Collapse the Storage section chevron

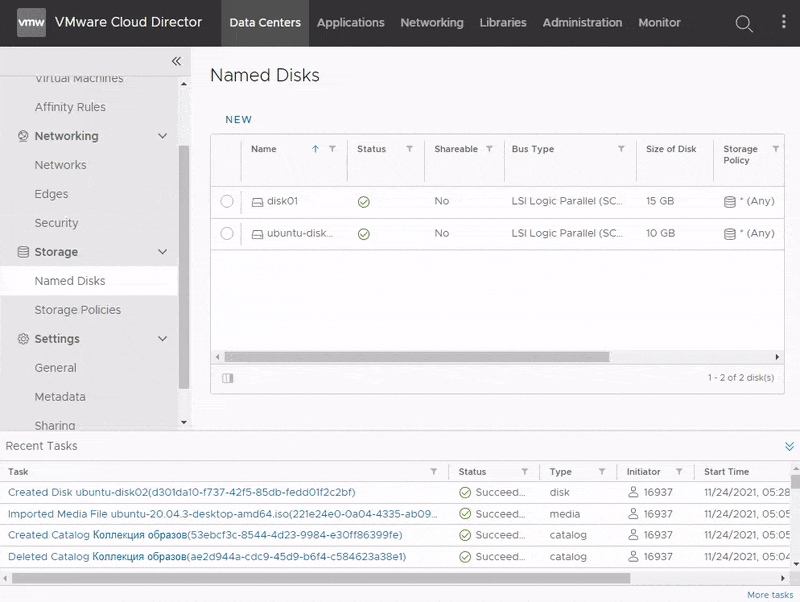coord(162,252)
